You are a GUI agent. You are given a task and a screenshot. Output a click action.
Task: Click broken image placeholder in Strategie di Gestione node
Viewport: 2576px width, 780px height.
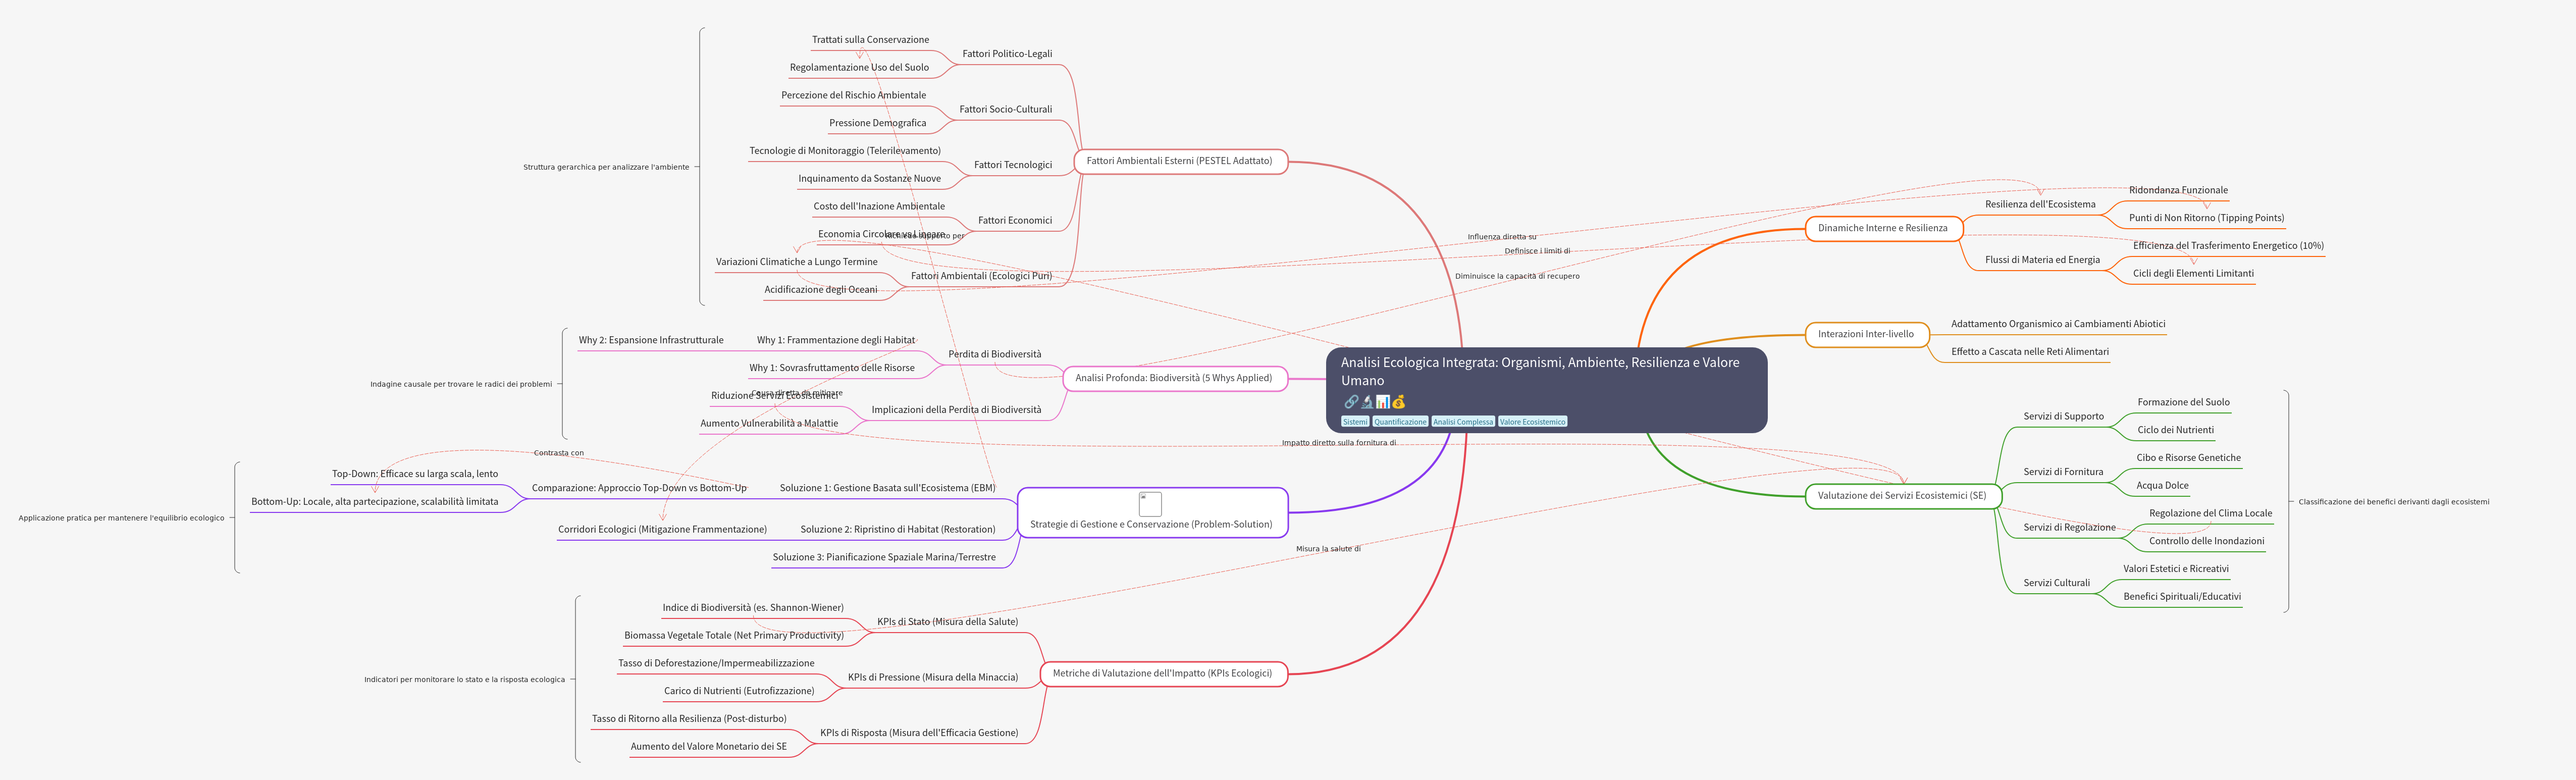[1150, 504]
